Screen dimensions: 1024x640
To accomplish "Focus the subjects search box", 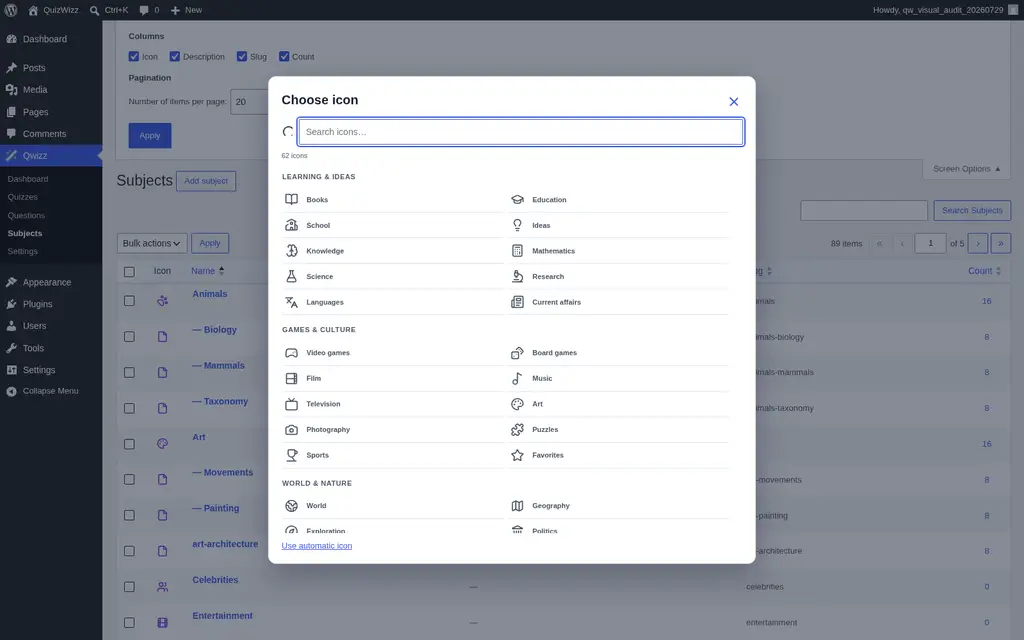I will (864, 210).
